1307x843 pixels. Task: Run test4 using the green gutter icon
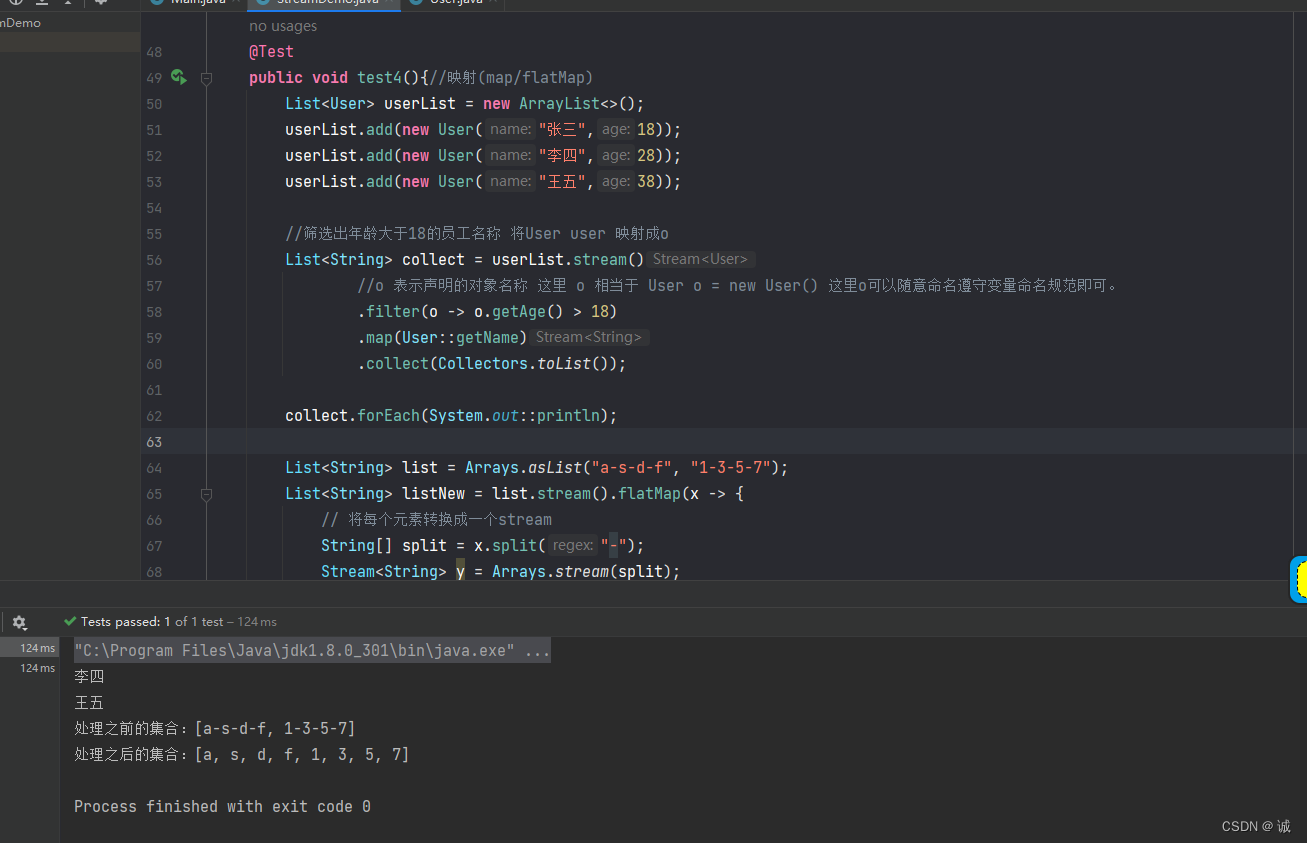[178, 77]
